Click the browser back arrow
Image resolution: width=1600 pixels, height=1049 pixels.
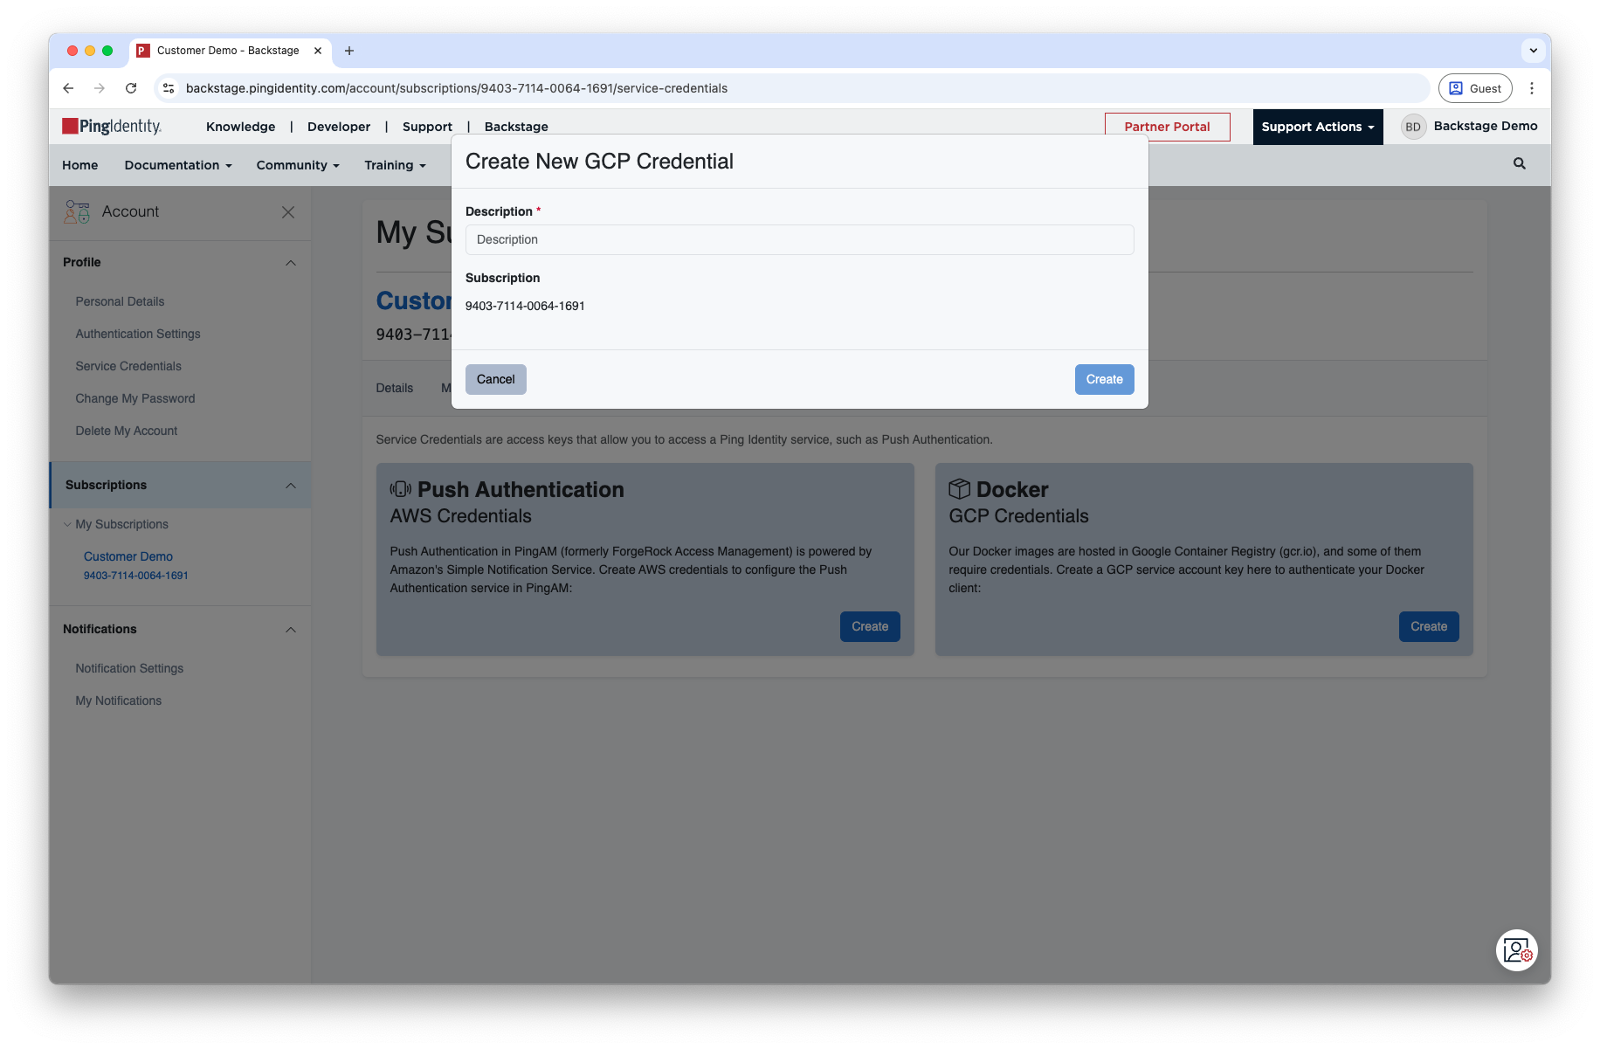[x=68, y=88]
